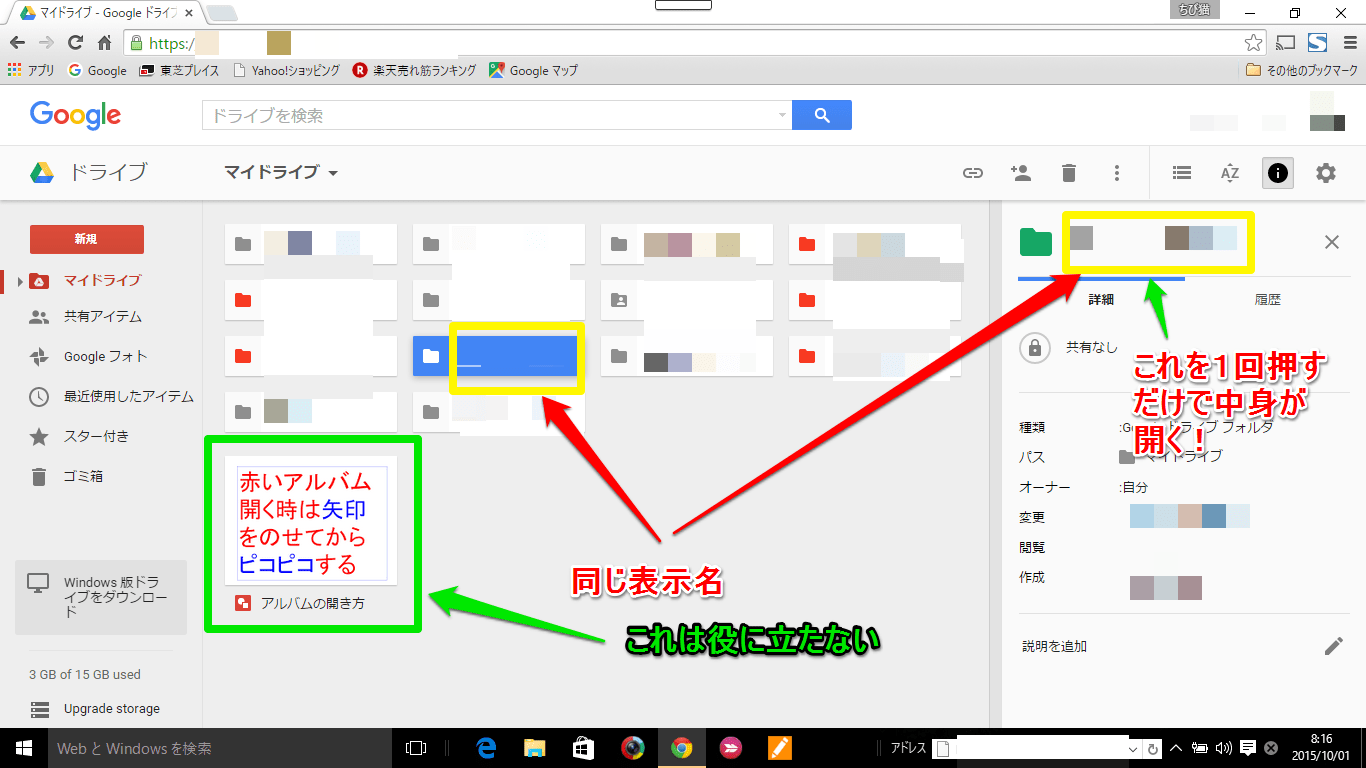Screen dimensions: 1366x768
Task: Open アルバムの開き方 file thumbnail
Action: (311, 521)
